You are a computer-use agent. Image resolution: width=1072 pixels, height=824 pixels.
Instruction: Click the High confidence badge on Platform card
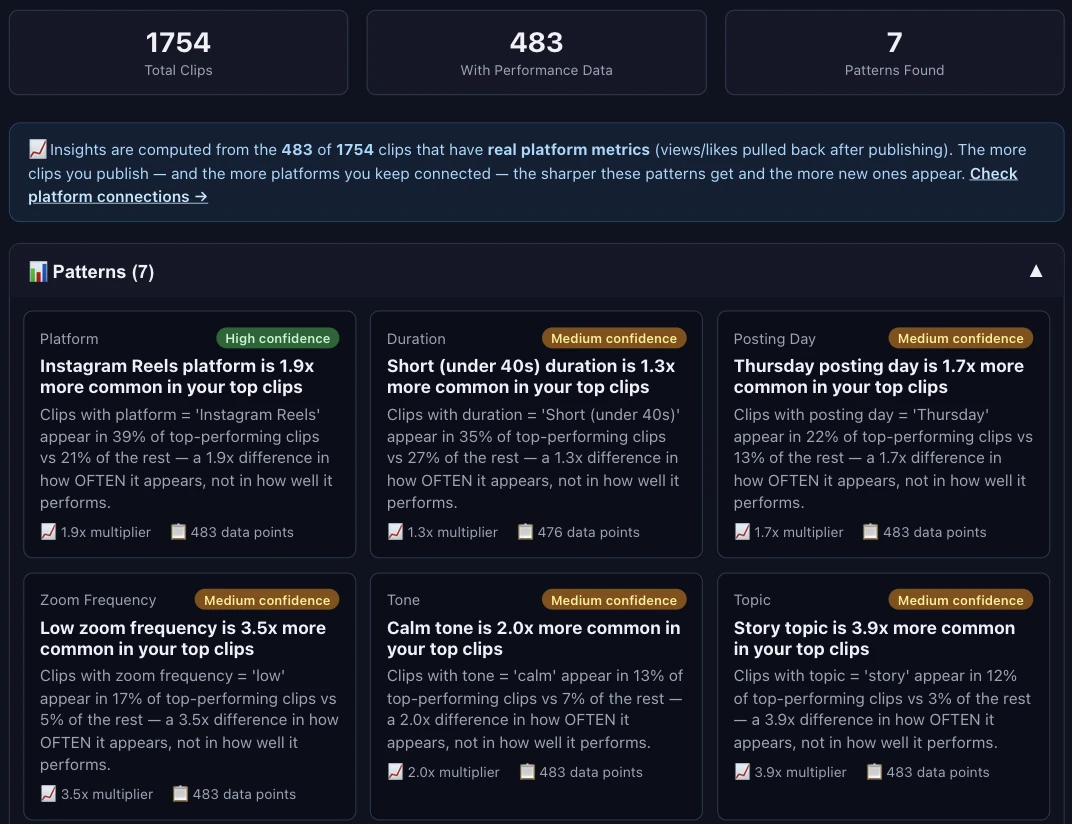coord(278,338)
